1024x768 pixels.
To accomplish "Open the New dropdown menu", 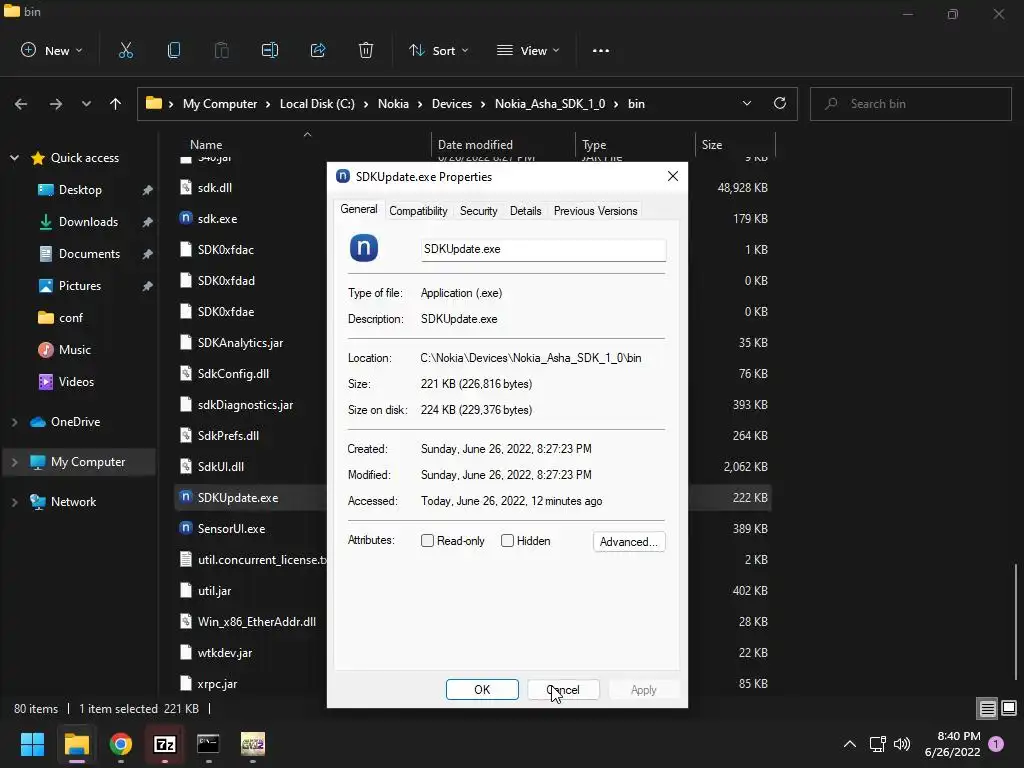I will (x=52, y=50).
